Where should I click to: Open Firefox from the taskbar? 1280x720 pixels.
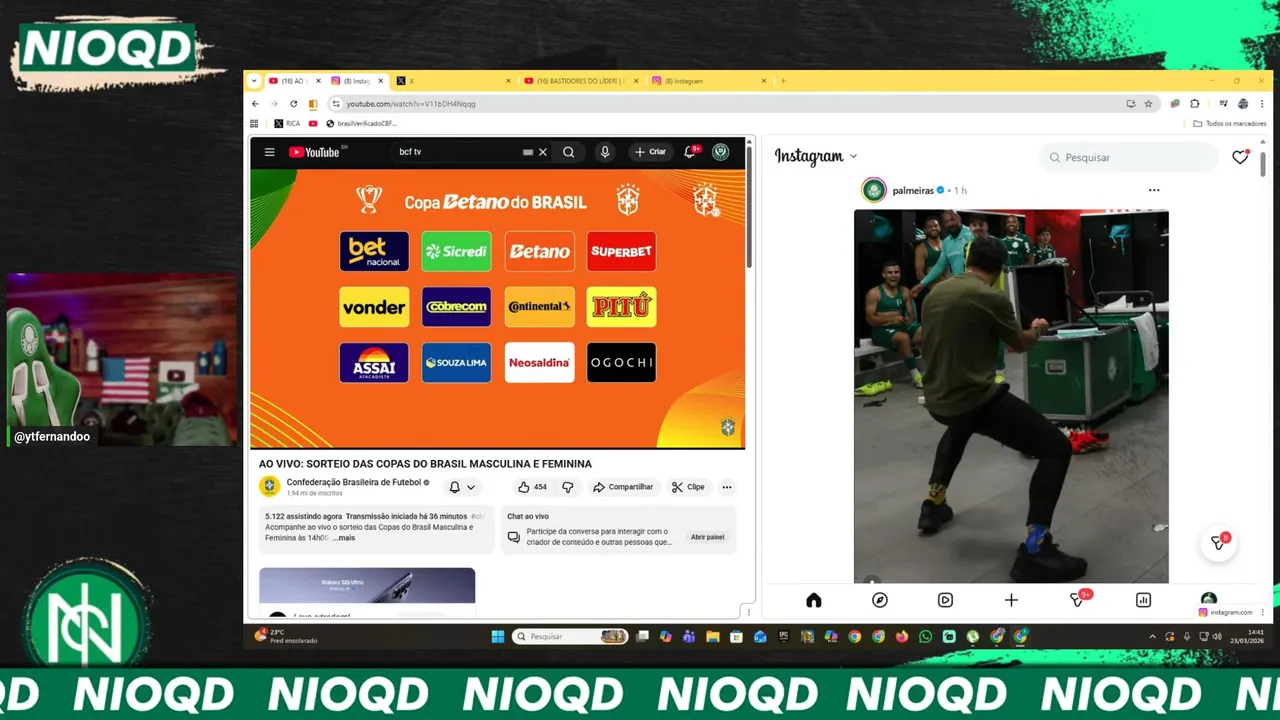pyautogui.click(x=902, y=637)
